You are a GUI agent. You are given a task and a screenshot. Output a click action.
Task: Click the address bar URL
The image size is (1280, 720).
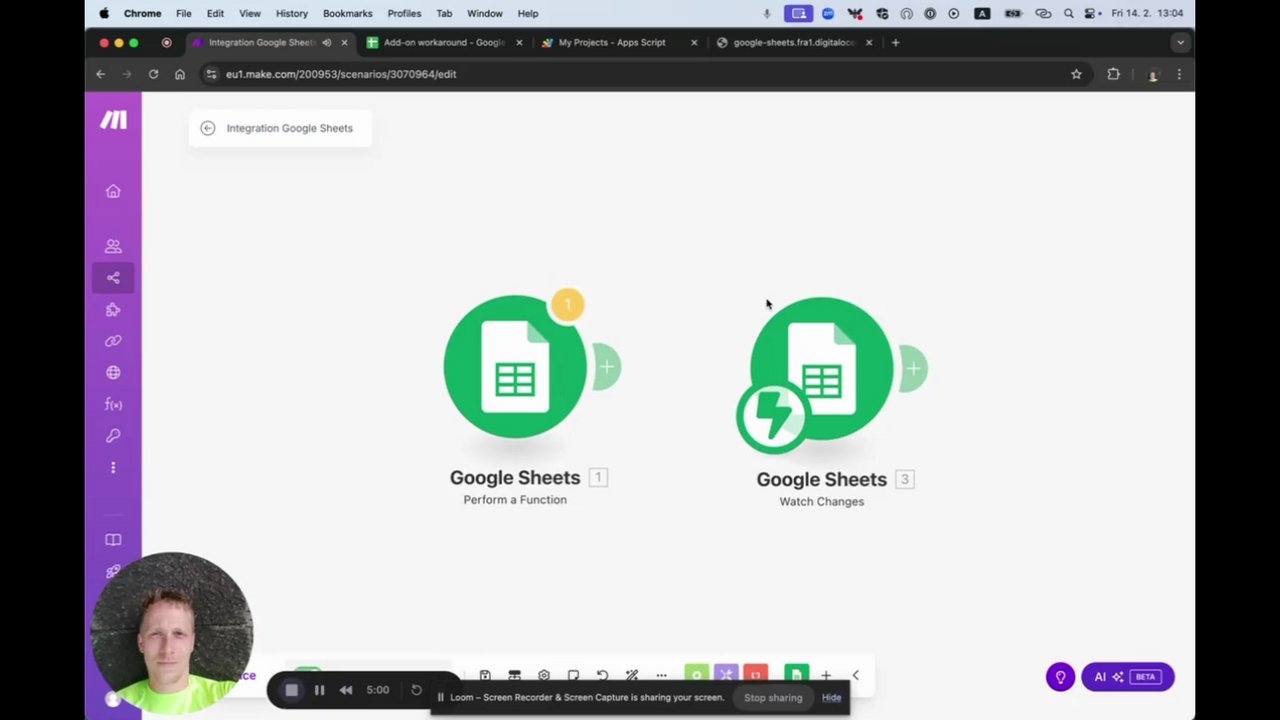(x=341, y=74)
